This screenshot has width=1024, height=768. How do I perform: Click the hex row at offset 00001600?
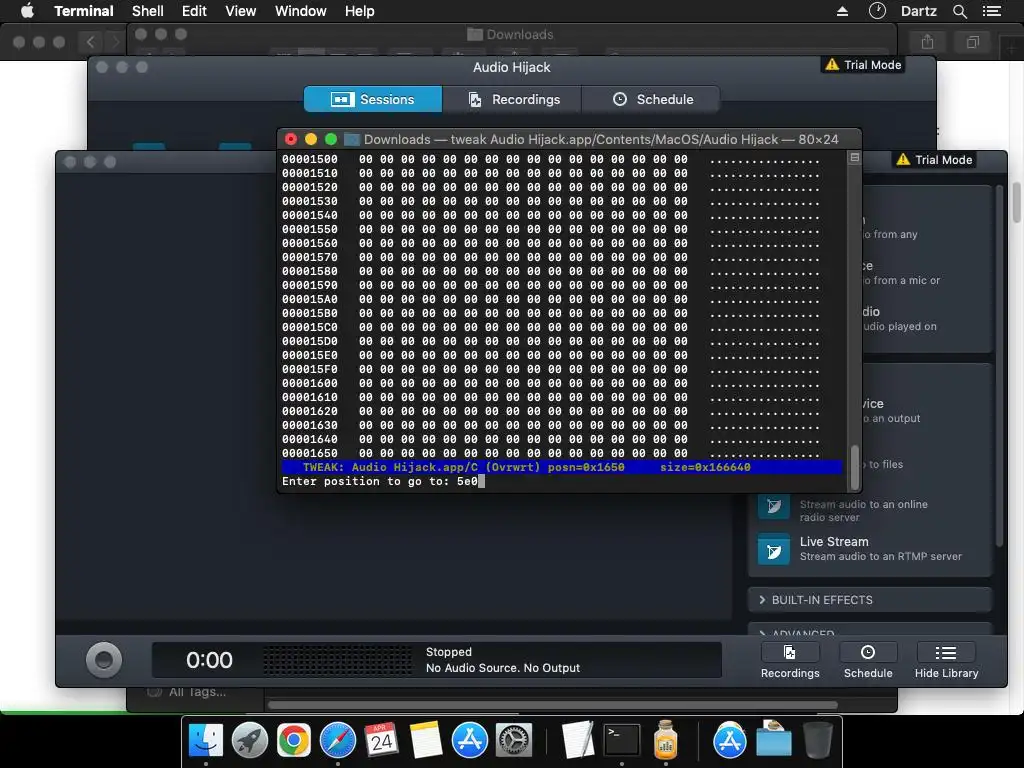tap(551, 383)
